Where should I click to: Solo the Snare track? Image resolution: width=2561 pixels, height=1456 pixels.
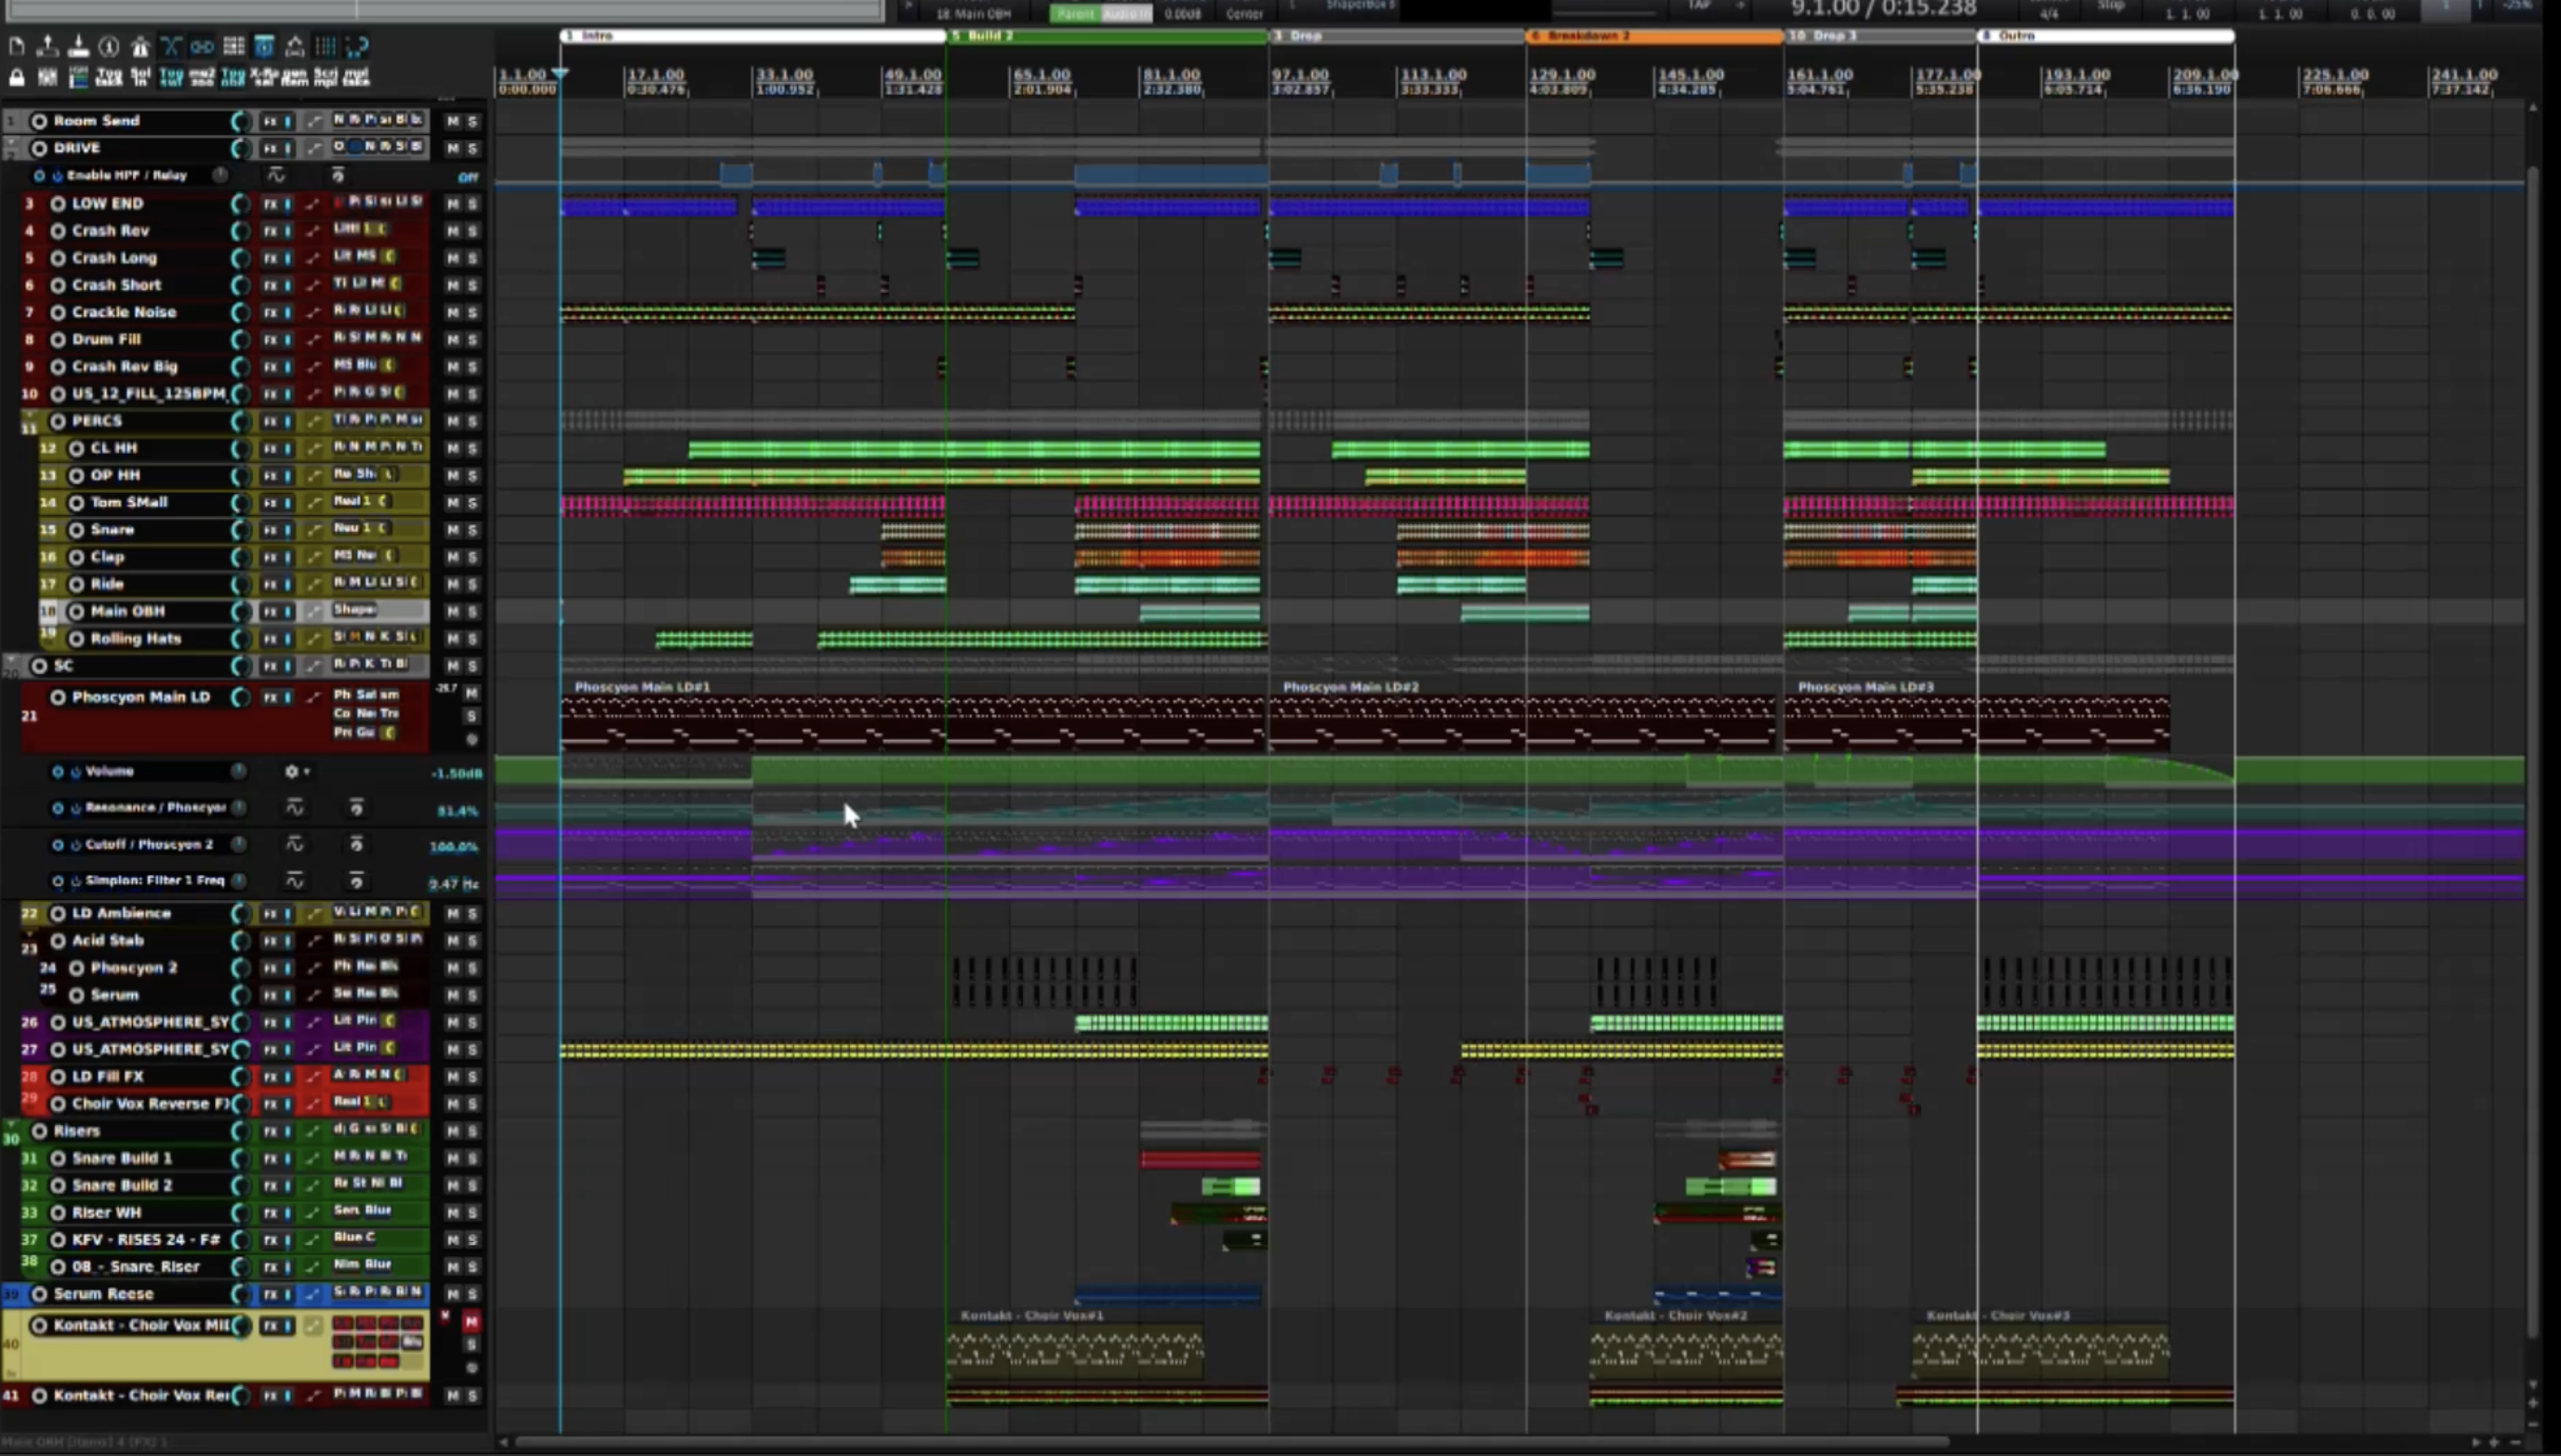pos(472,530)
